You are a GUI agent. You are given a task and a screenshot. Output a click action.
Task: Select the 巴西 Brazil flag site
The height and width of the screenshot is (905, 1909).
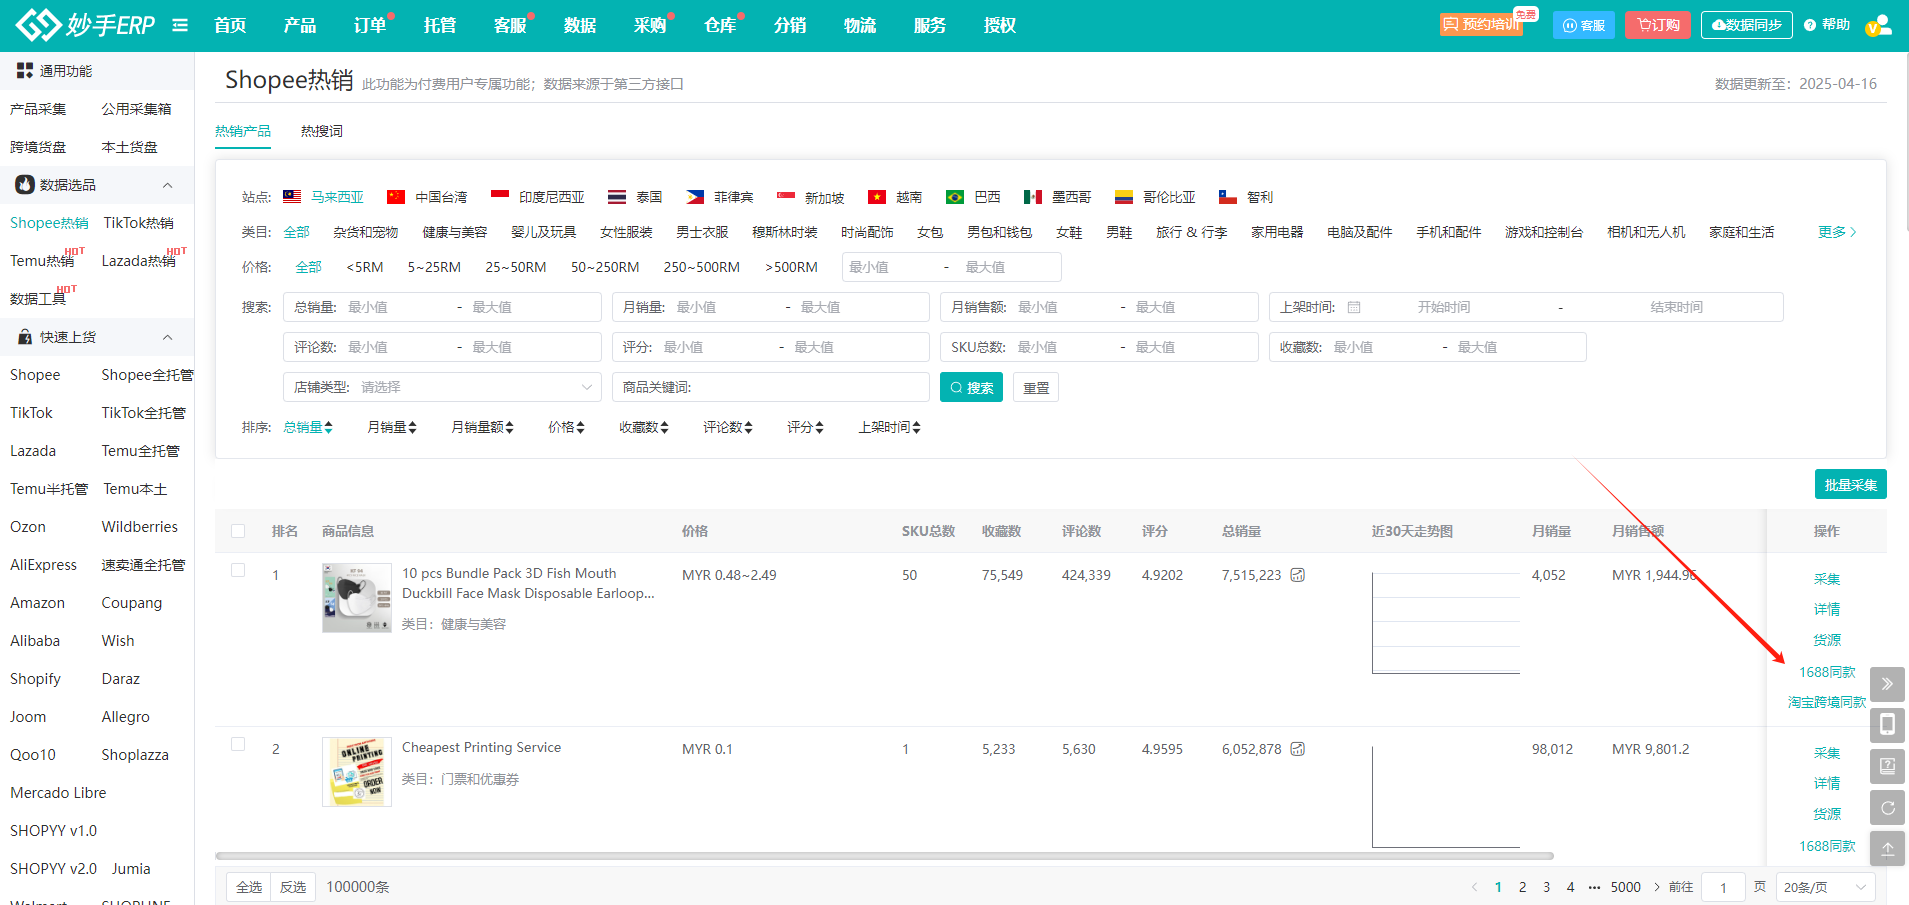pyautogui.click(x=955, y=197)
